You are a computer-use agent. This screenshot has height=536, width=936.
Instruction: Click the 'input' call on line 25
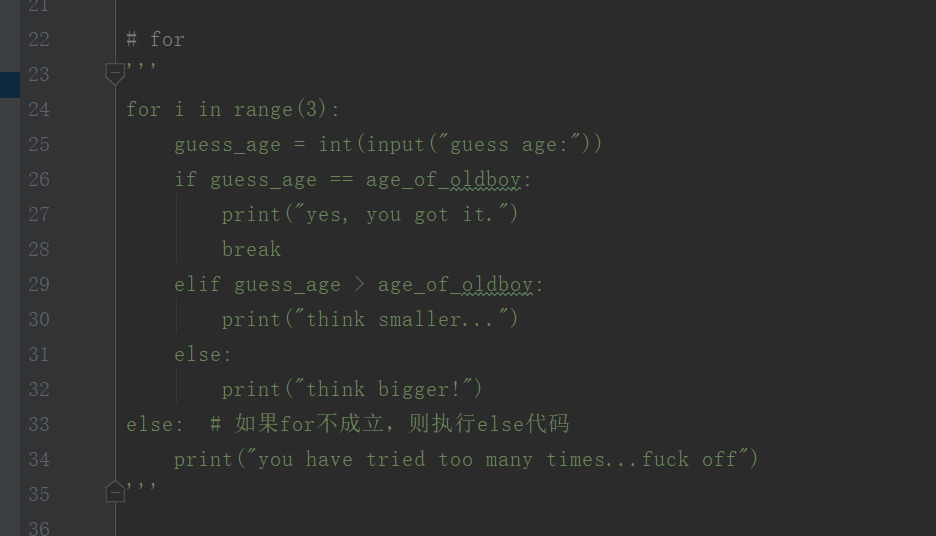coord(395,144)
